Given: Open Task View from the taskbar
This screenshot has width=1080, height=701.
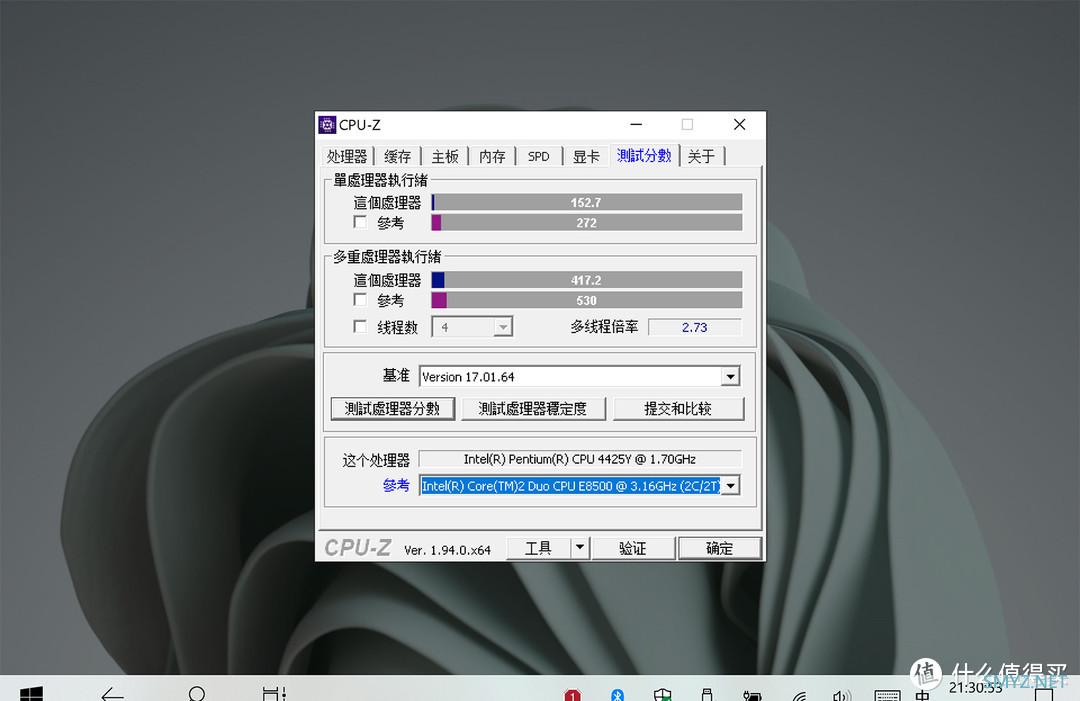Looking at the screenshot, I should click(274, 693).
